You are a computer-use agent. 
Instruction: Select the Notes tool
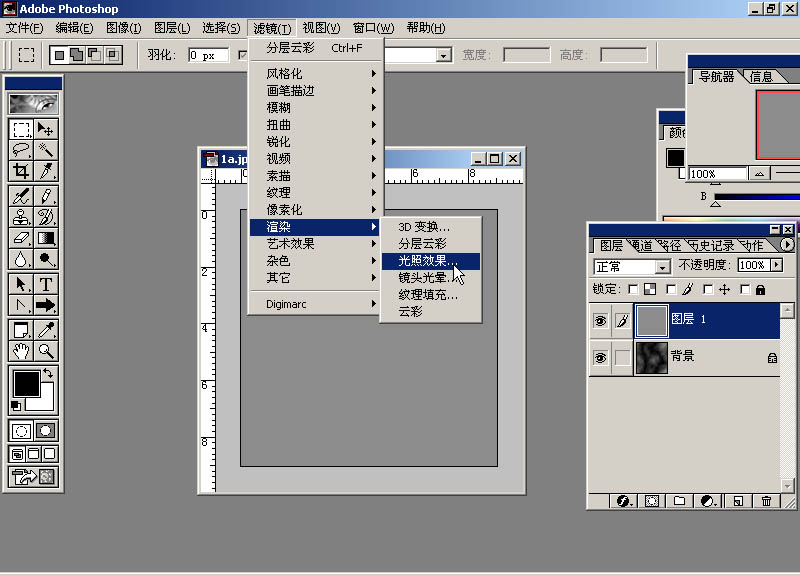click(21, 331)
